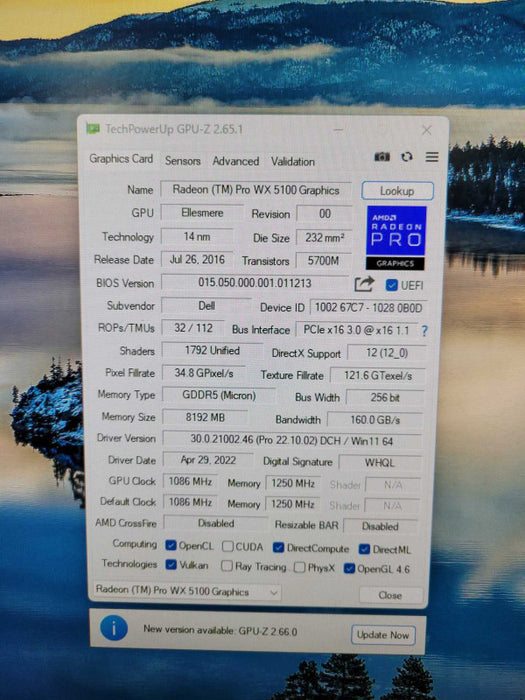This screenshot has width=525, height=700.
Task: Click the BIOS Version field 015.050.000.001.011213
Action: (255, 283)
